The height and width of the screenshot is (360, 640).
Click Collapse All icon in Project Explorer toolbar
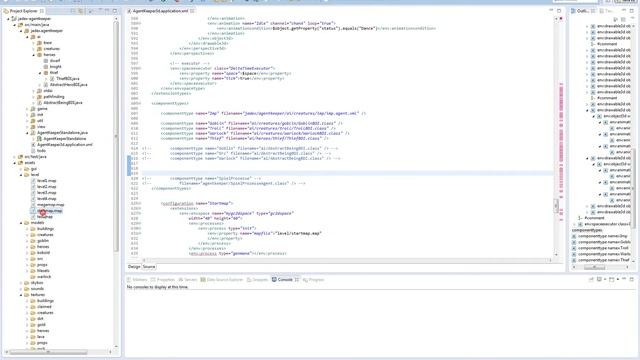73,11
